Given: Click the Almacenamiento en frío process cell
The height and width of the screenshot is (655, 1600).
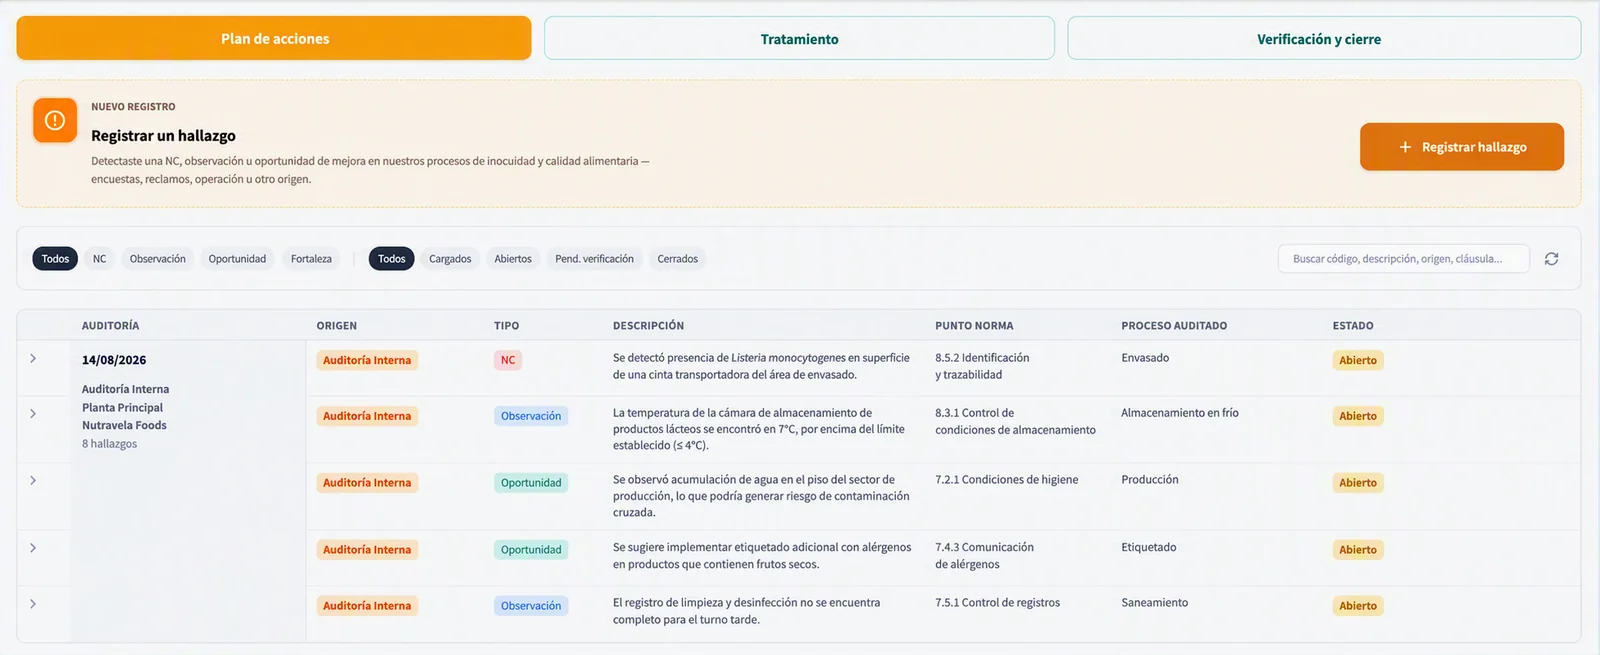Looking at the screenshot, I should point(1179,413).
